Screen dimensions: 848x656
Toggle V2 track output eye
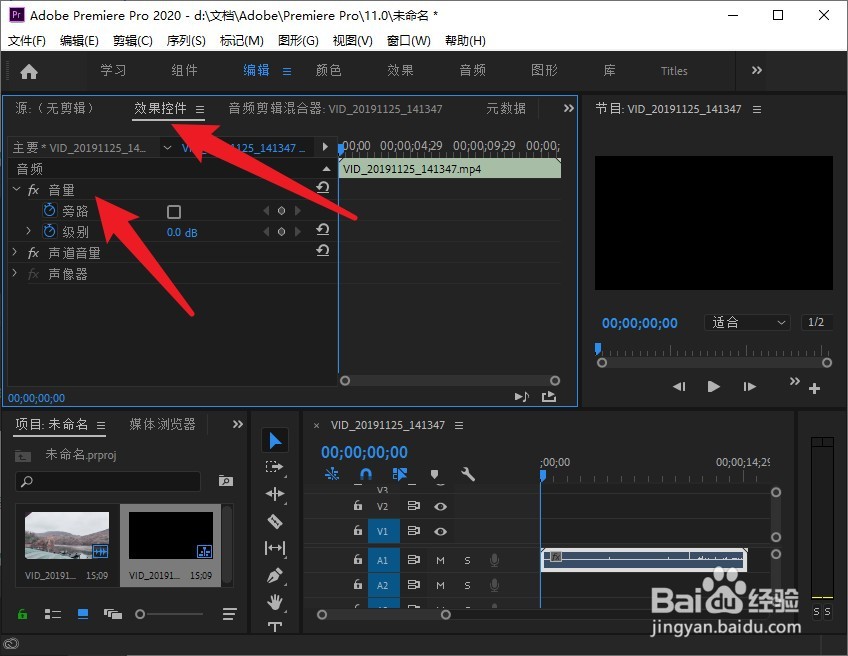click(440, 506)
